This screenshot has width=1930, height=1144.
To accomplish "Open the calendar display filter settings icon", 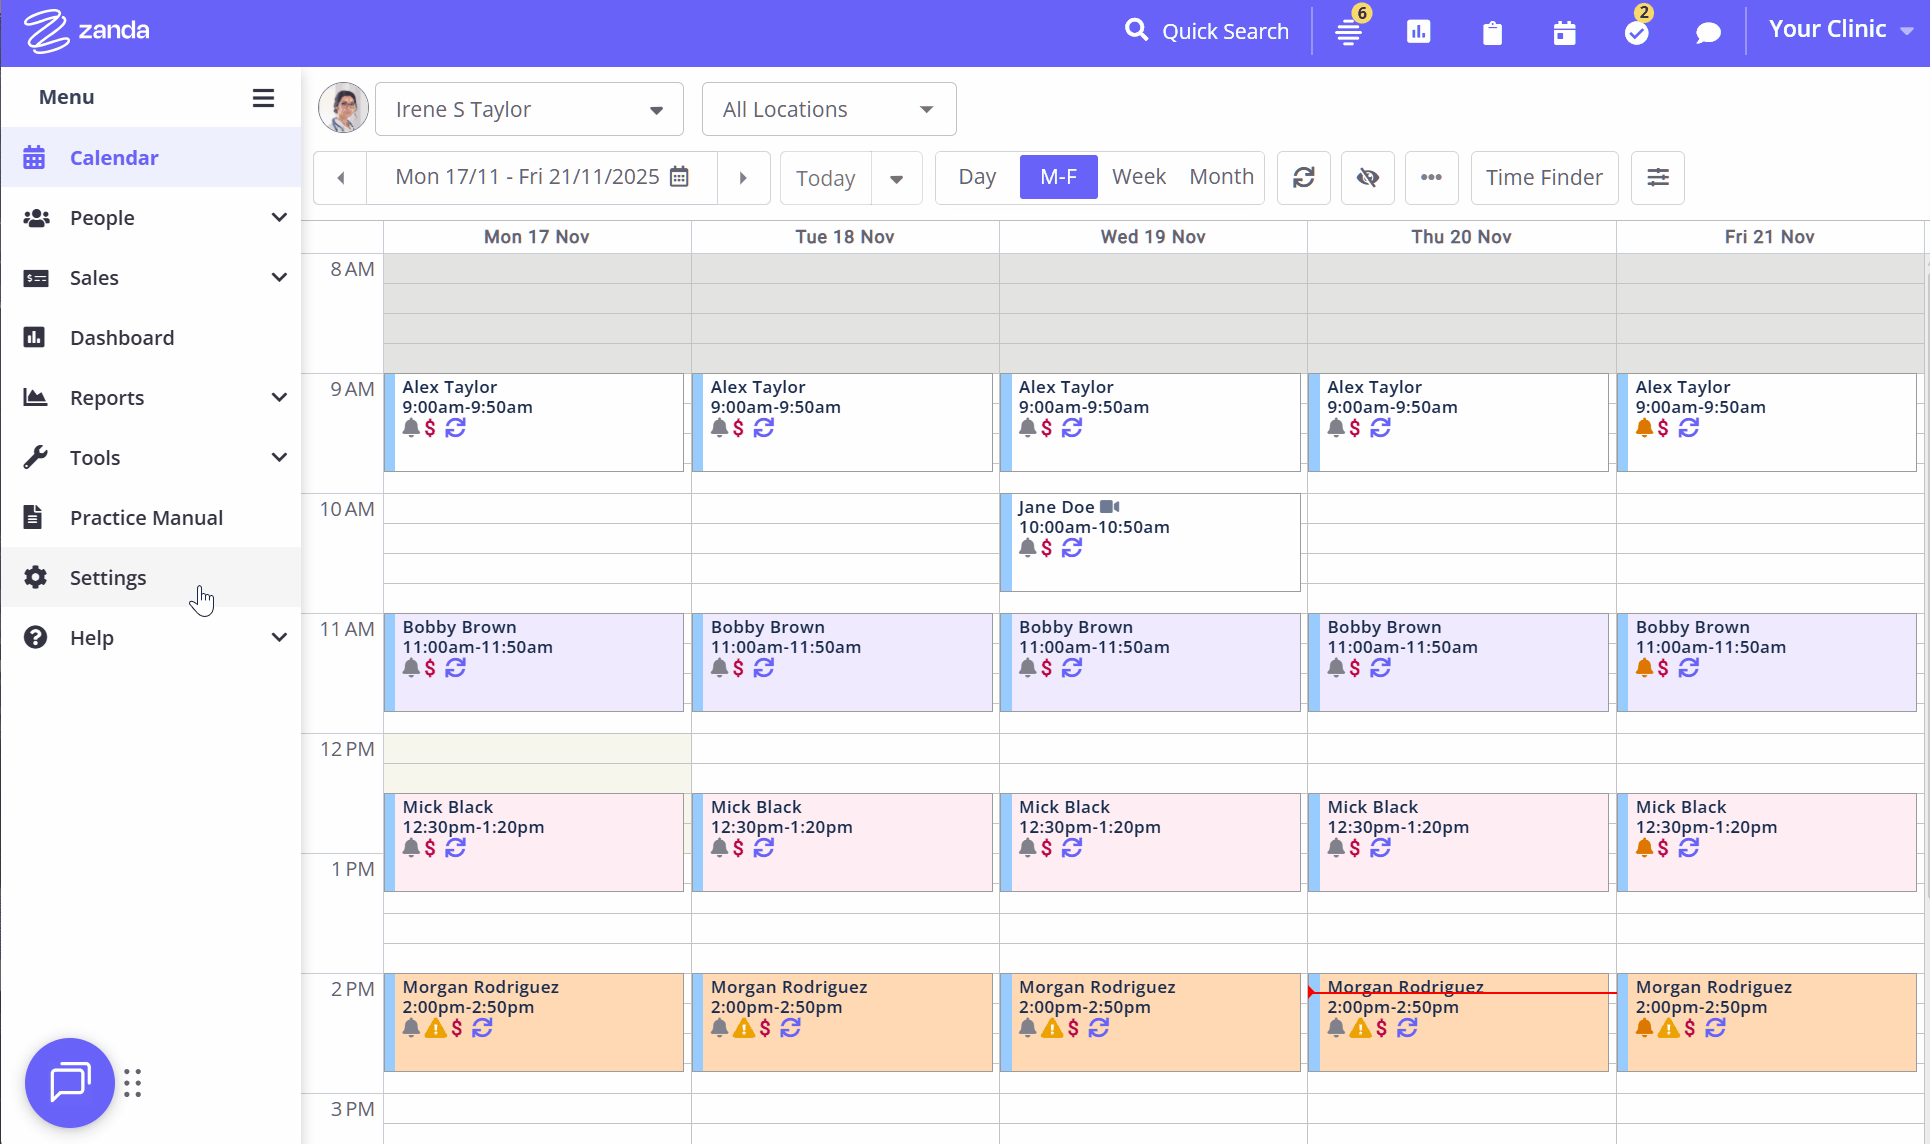I will [1658, 177].
